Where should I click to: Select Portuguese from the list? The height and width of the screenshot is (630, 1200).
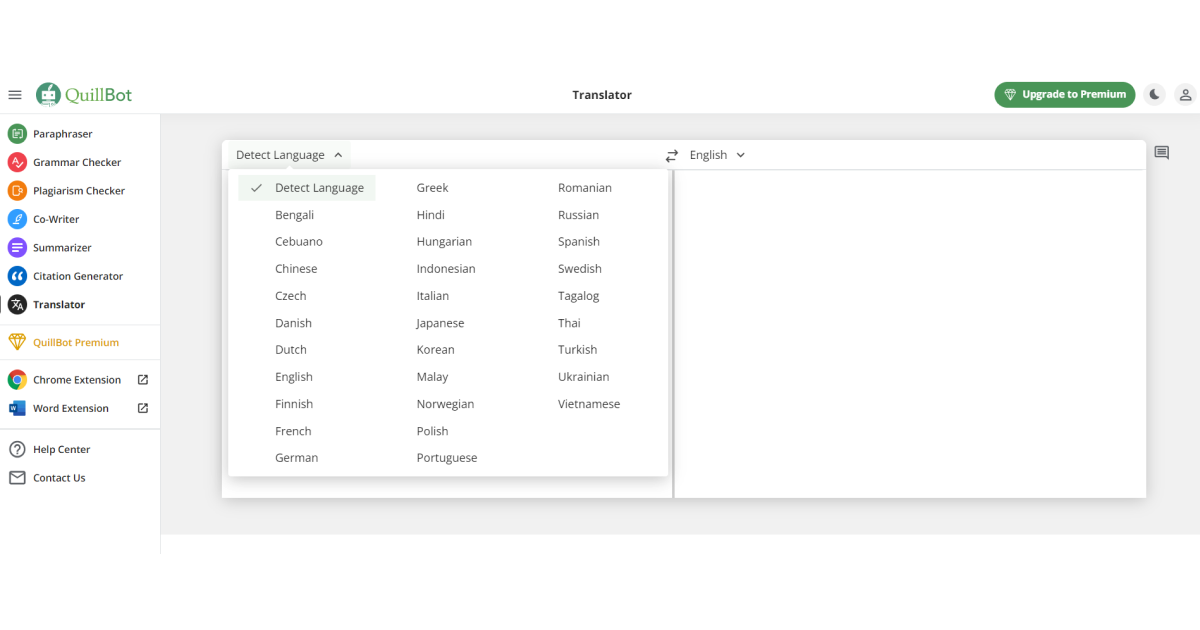[x=447, y=458]
